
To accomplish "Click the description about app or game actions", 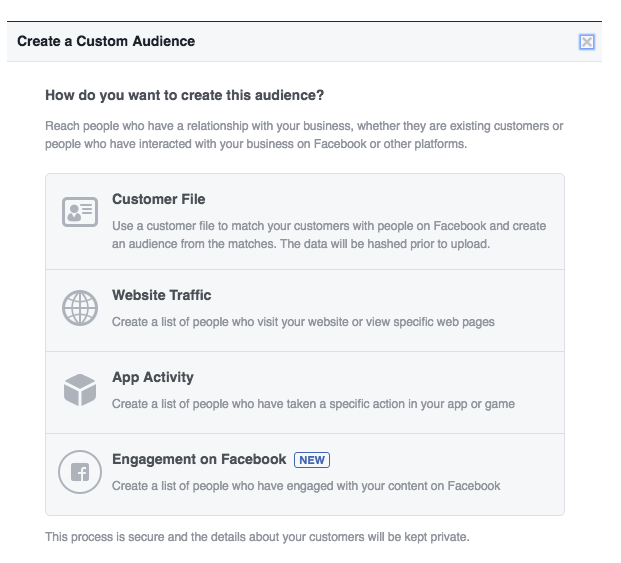I will coord(313,404).
